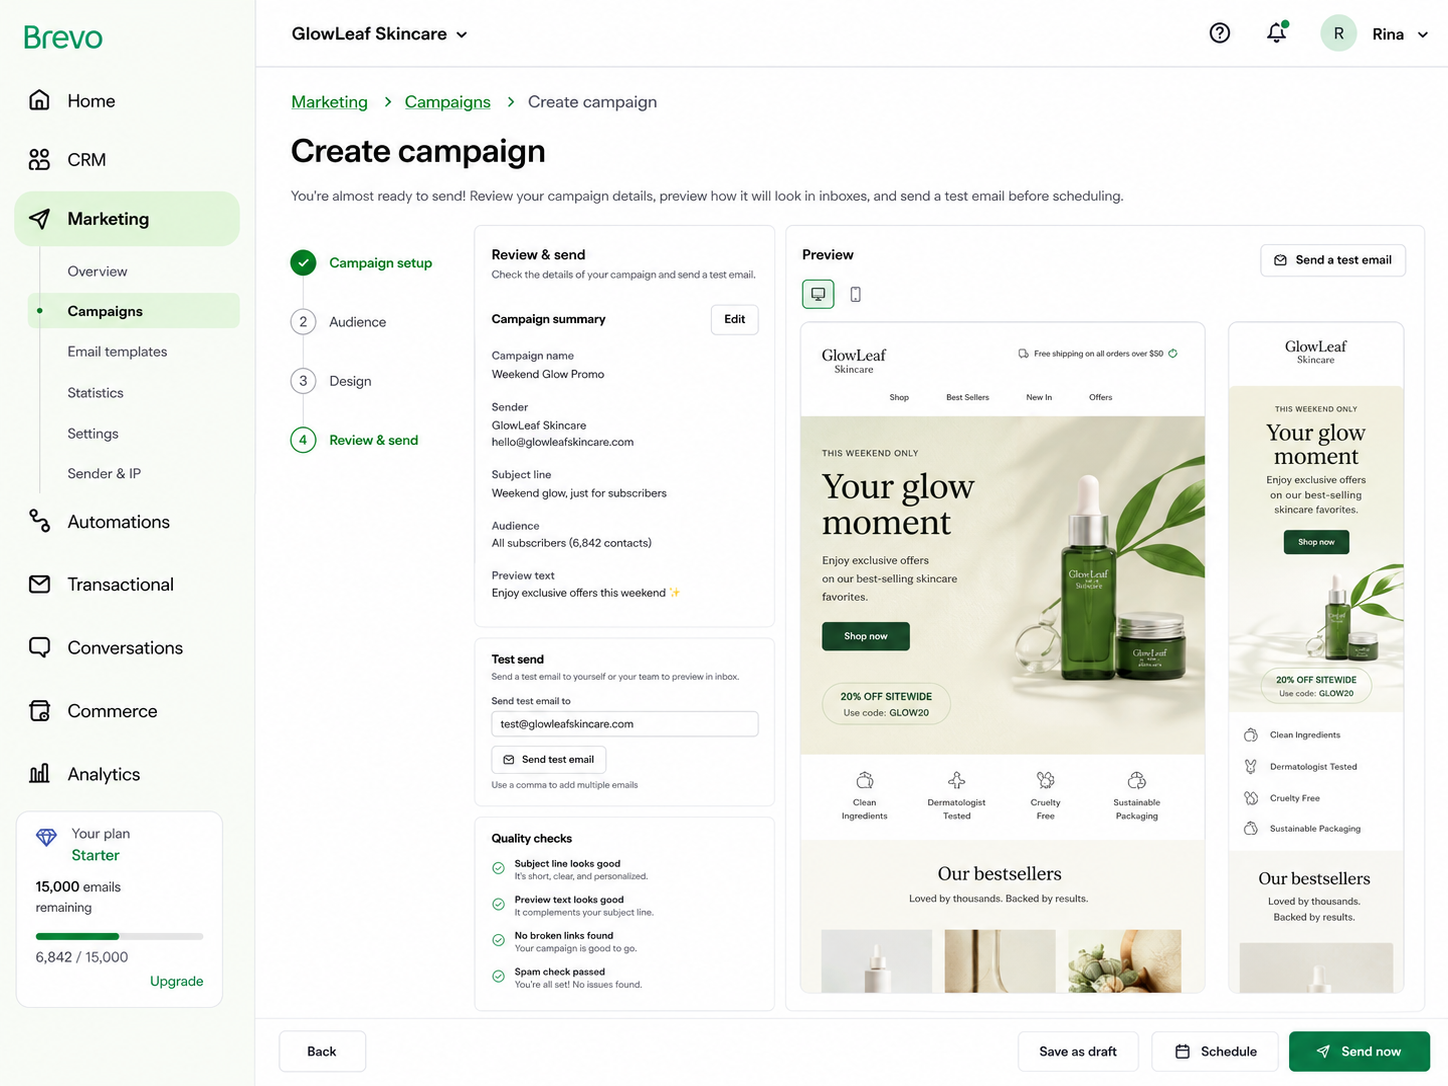Expand the Rina user menu chevron

[x=1423, y=34]
